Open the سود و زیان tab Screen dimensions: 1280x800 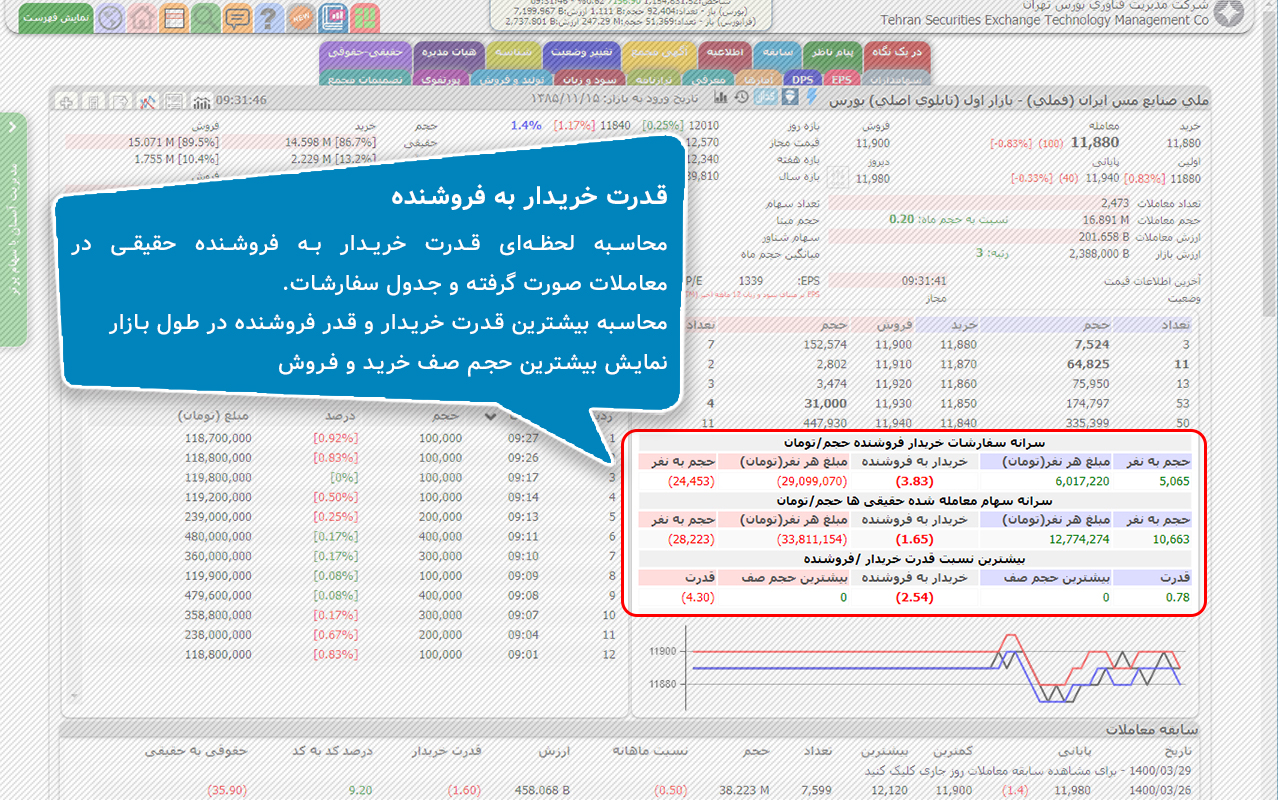pyautogui.click(x=589, y=79)
